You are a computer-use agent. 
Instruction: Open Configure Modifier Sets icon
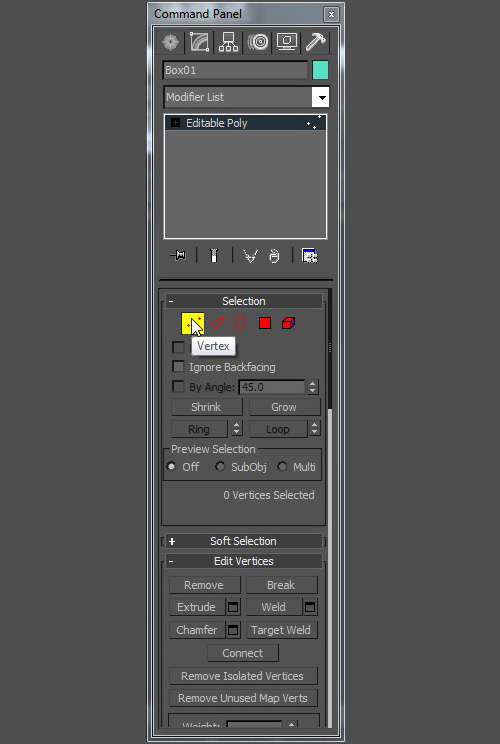point(310,256)
